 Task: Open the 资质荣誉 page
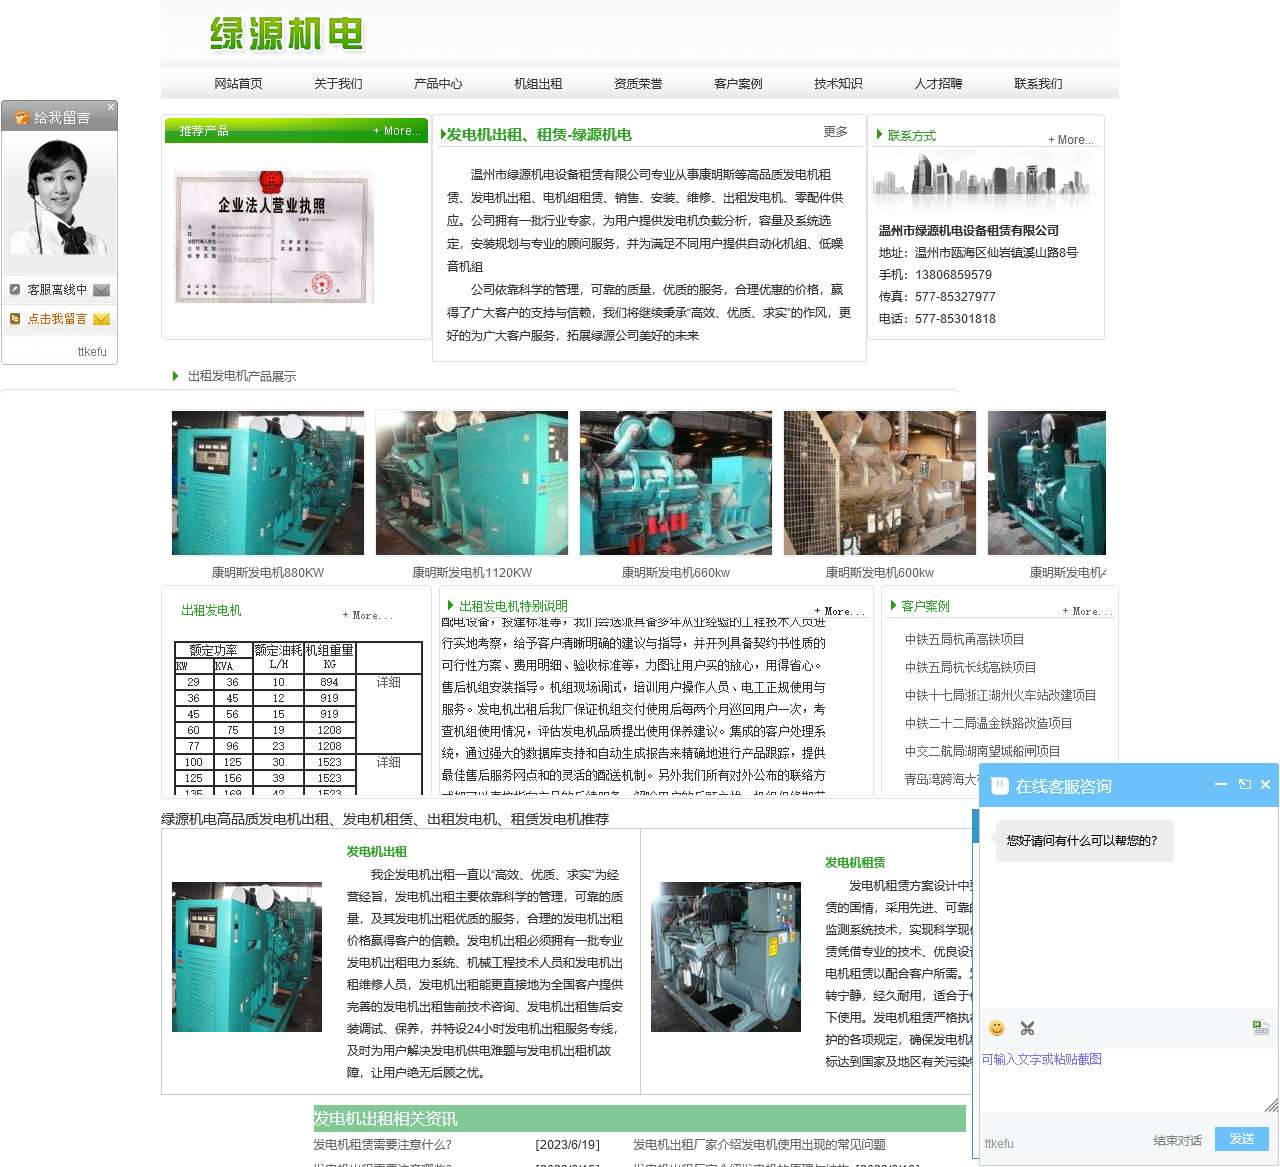point(638,84)
